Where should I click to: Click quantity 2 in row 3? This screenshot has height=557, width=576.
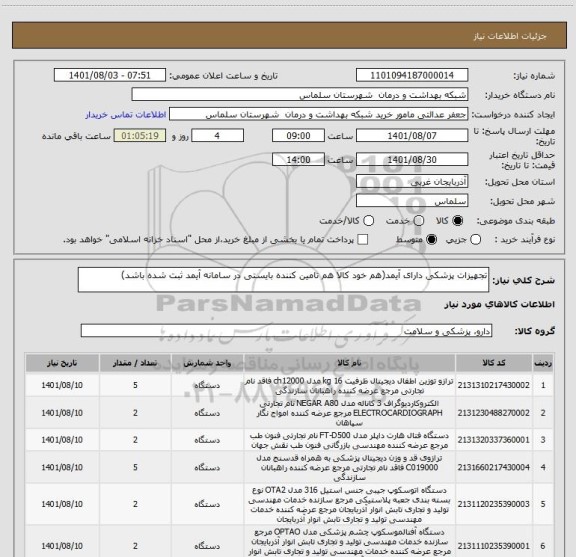(x=135, y=440)
